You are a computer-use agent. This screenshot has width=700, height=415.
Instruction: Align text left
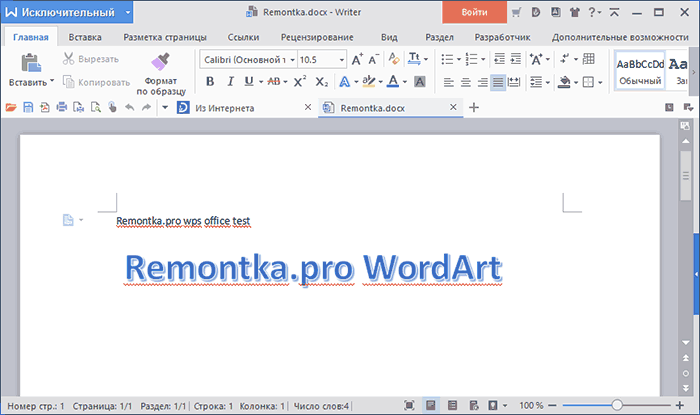point(449,82)
